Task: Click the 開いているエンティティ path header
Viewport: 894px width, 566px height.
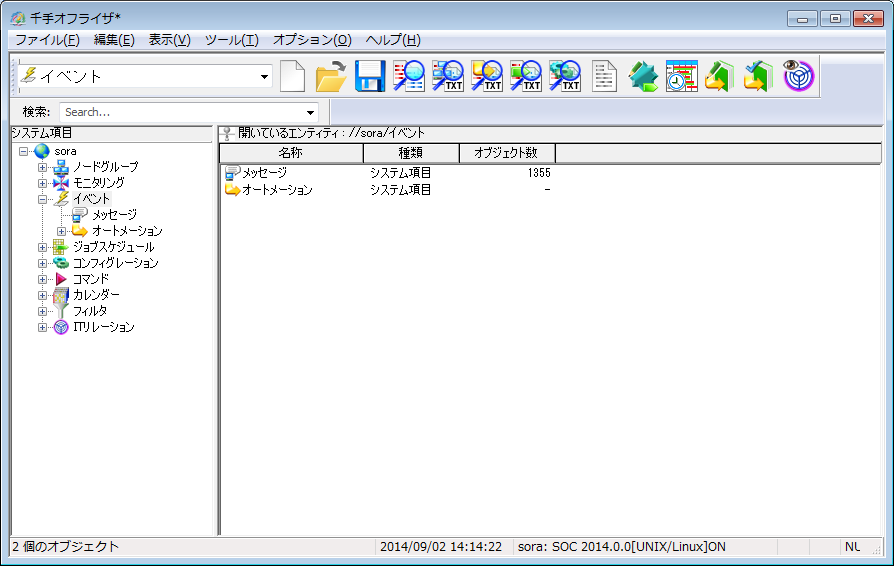Action: pos(331,133)
